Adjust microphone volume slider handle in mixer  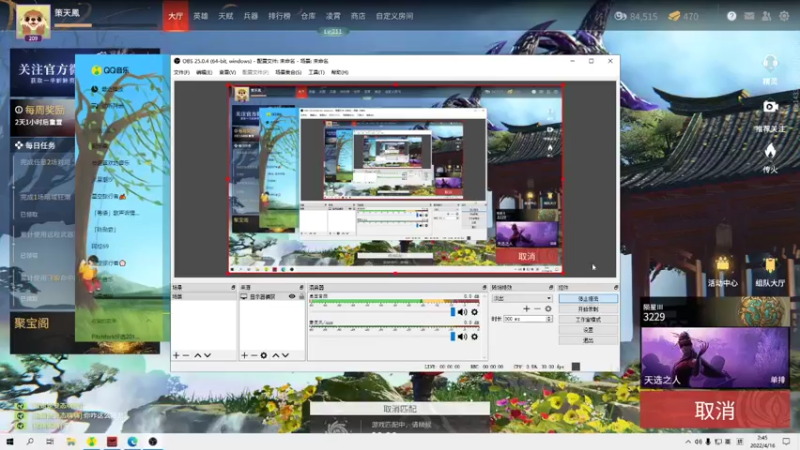(x=453, y=337)
